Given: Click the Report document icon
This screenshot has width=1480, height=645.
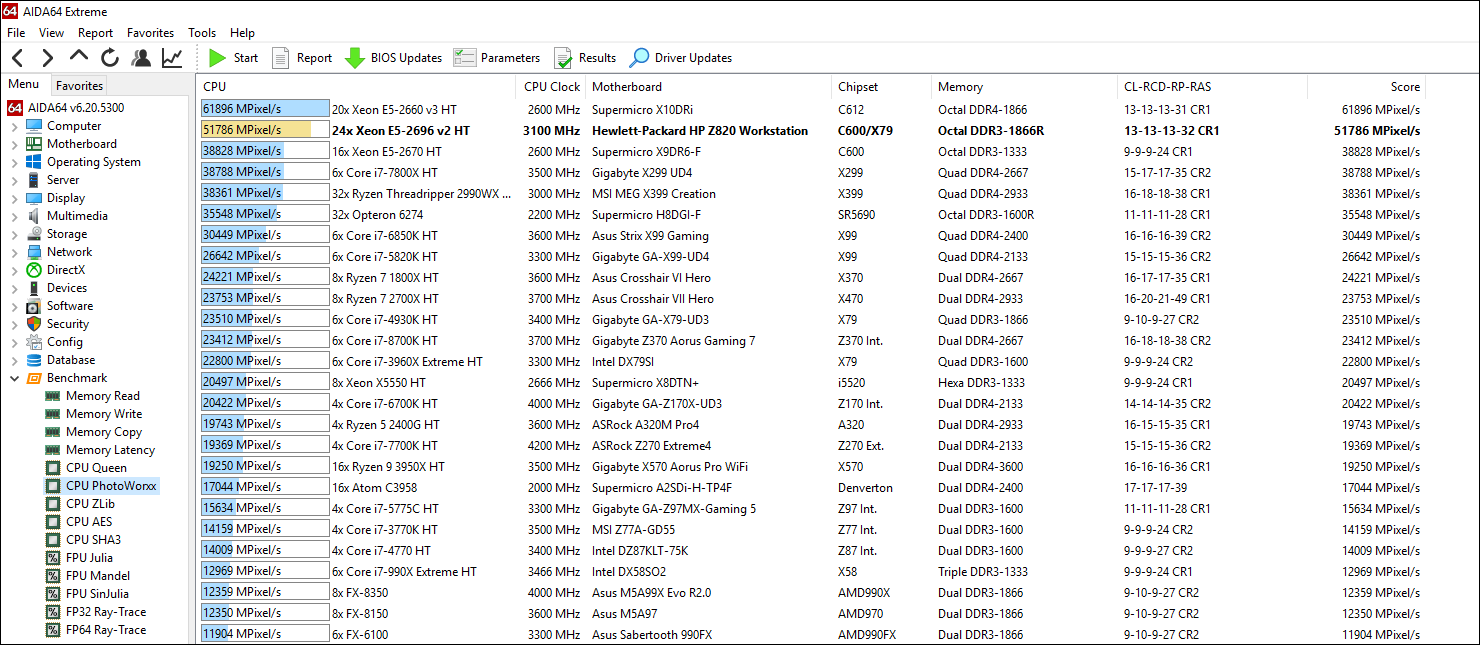Looking at the screenshot, I should tap(281, 58).
